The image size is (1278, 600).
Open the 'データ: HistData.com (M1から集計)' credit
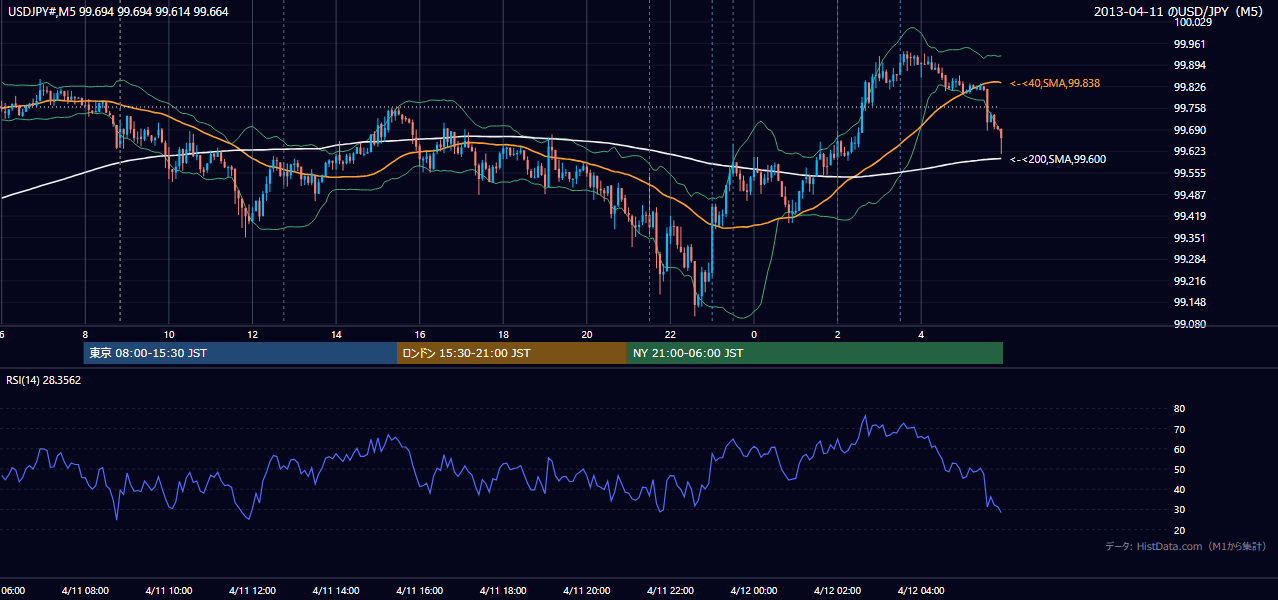click(1186, 546)
